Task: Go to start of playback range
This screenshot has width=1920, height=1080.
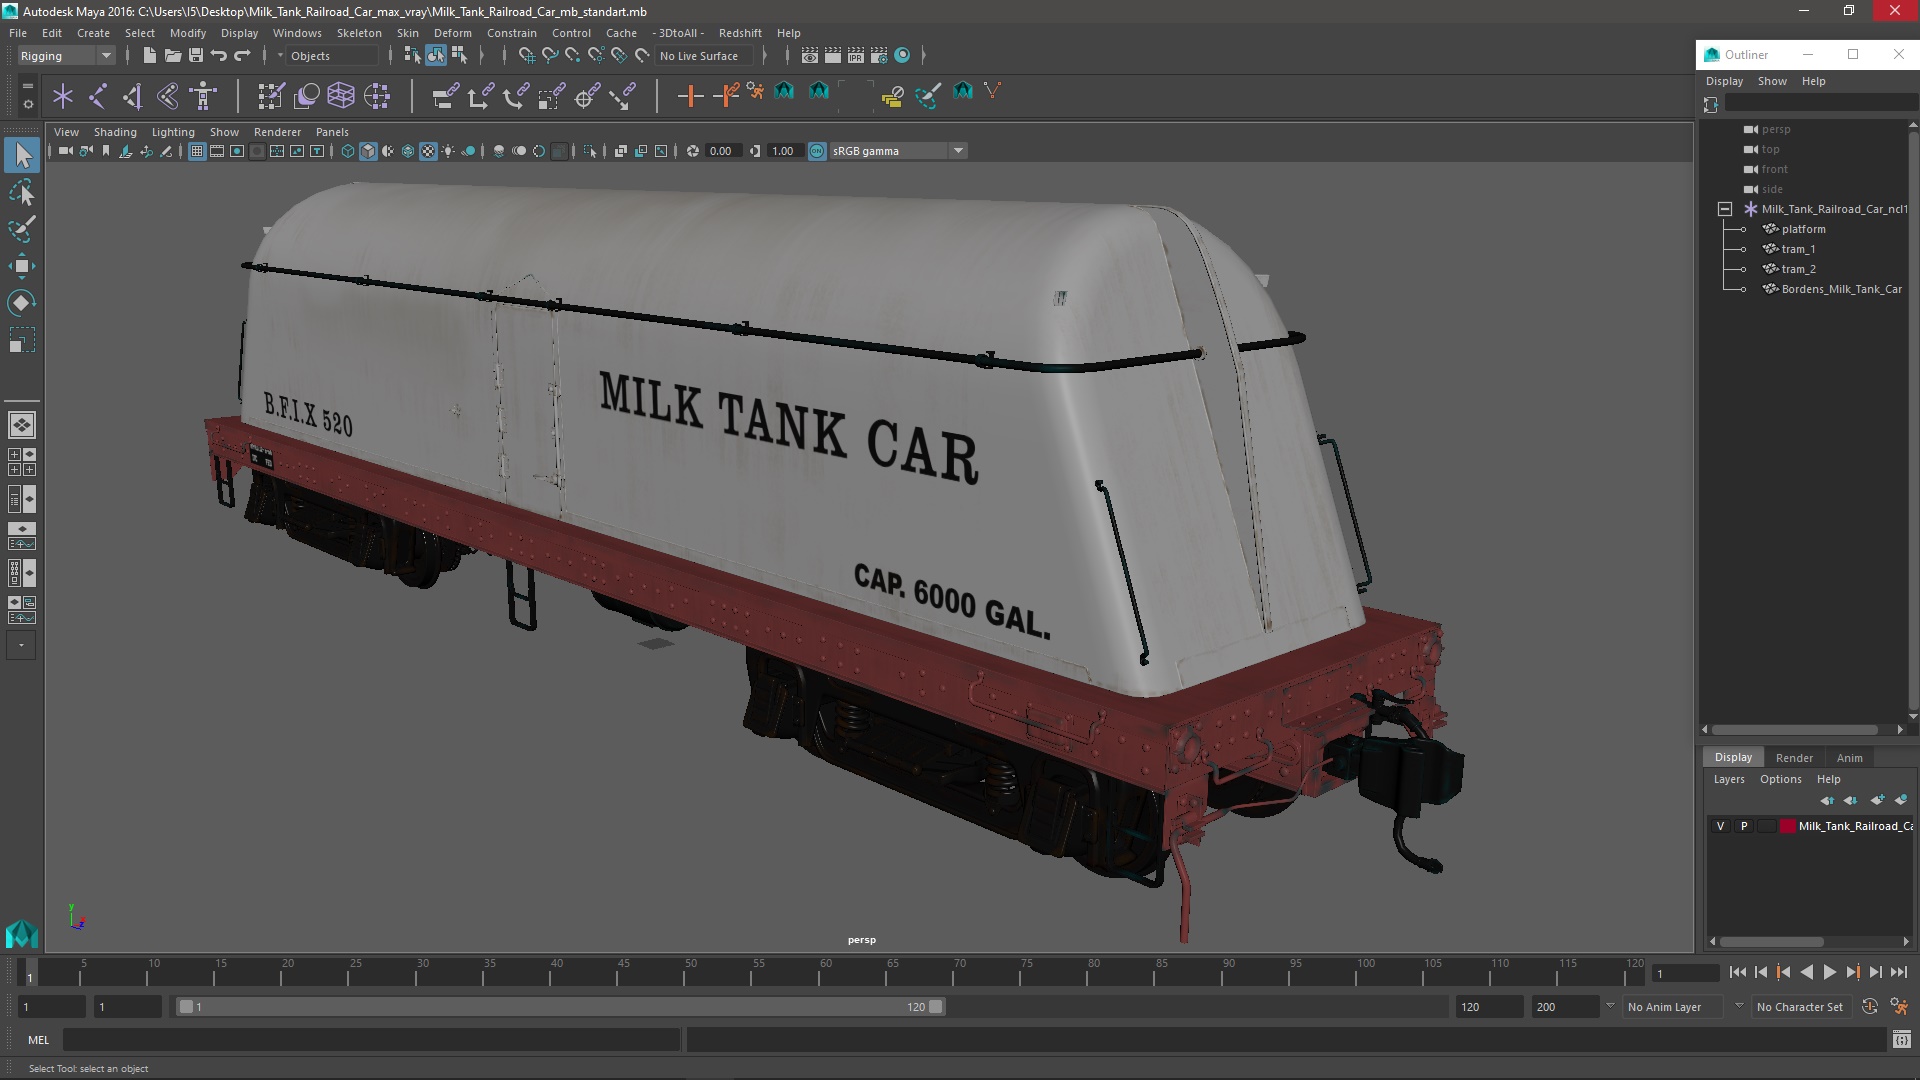Action: [1738, 973]
